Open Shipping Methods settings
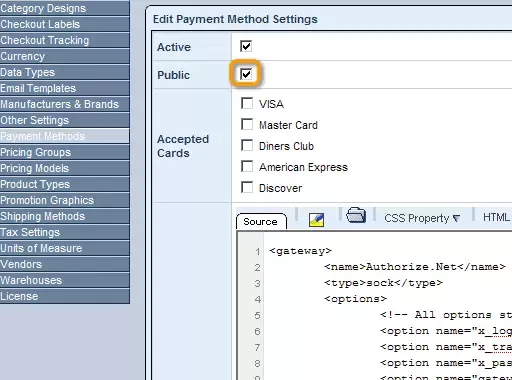 pos(65,216)
